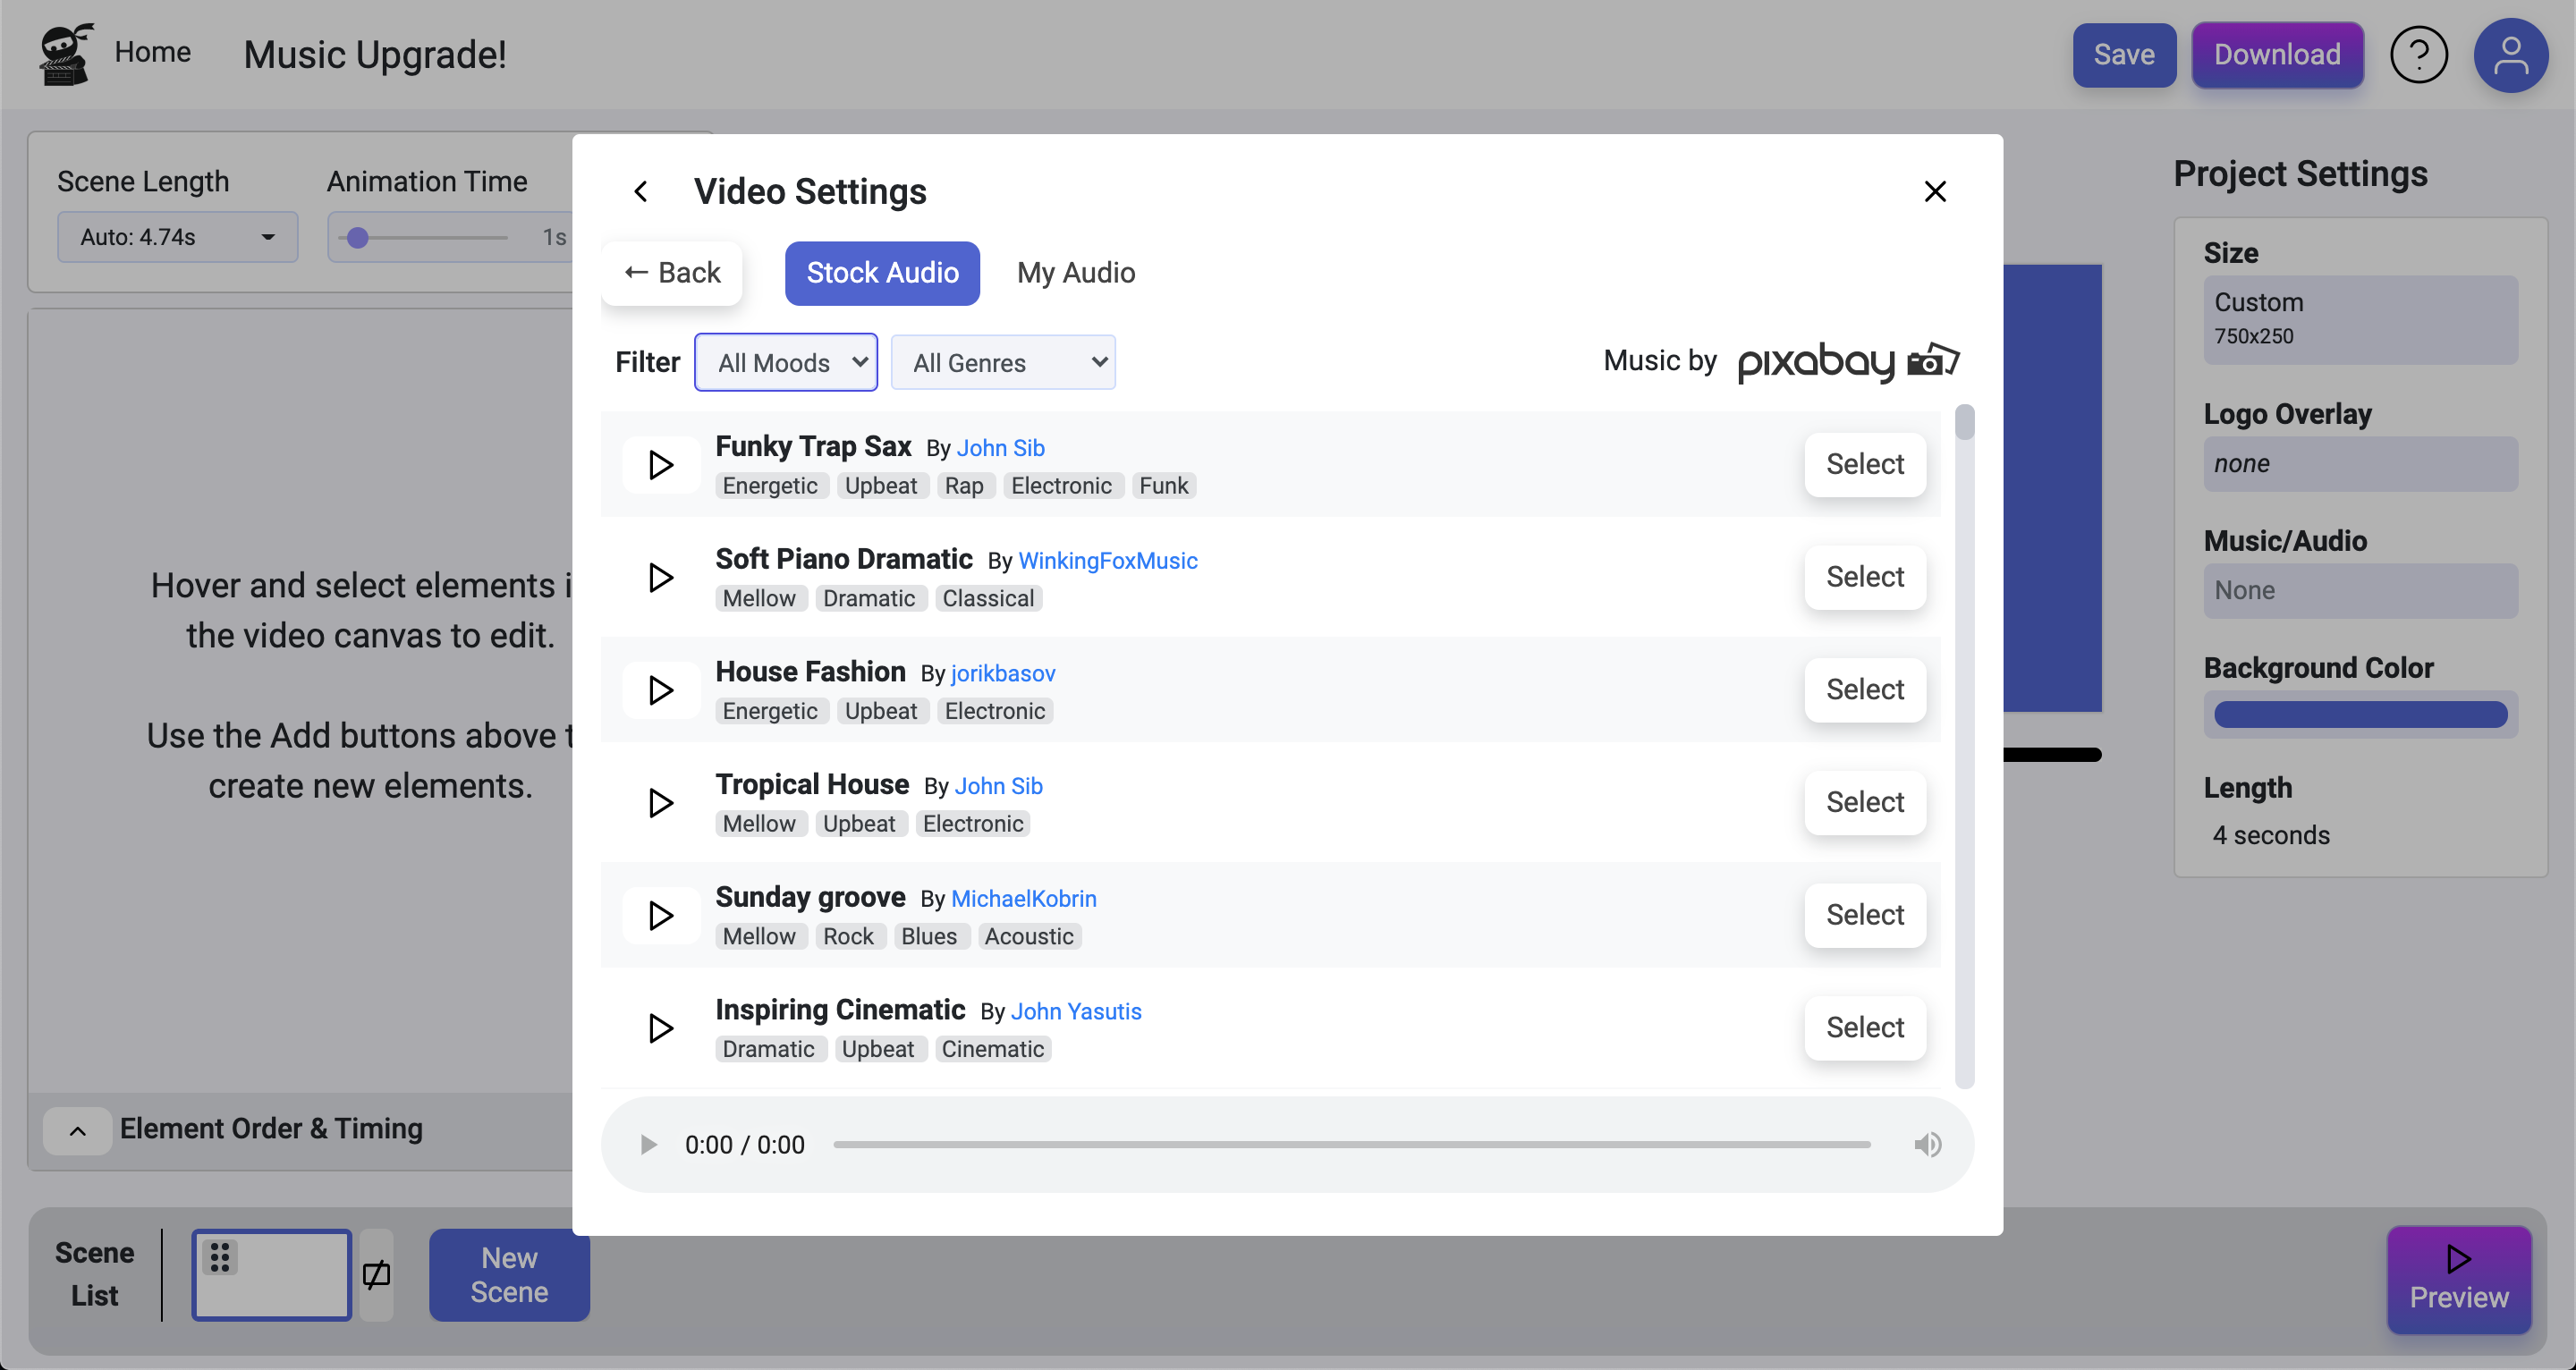Click the play icon for Sunday Groove
Screen dimensions: 2576x1370
point(661,915)
